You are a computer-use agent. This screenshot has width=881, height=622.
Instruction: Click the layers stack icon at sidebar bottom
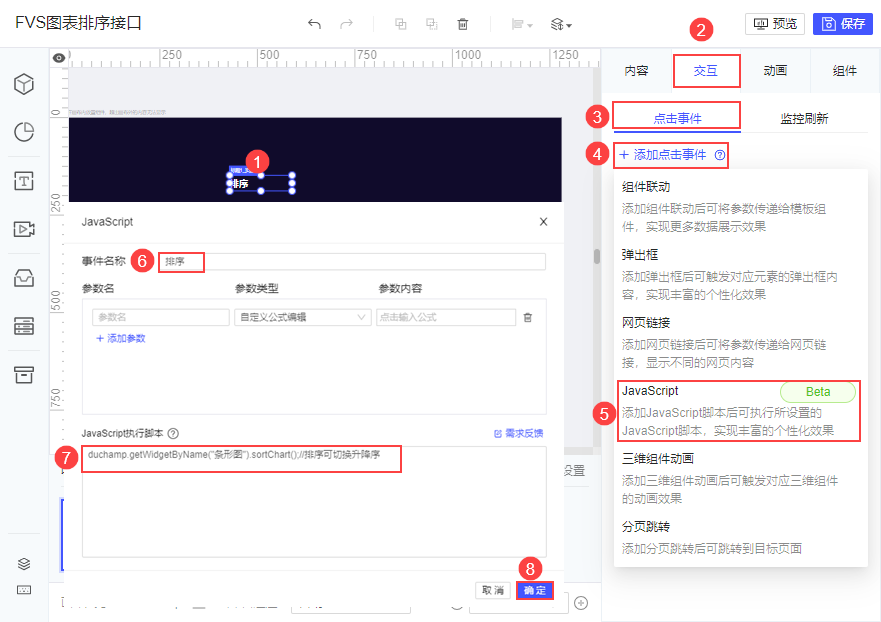click(x=24, y=564)
